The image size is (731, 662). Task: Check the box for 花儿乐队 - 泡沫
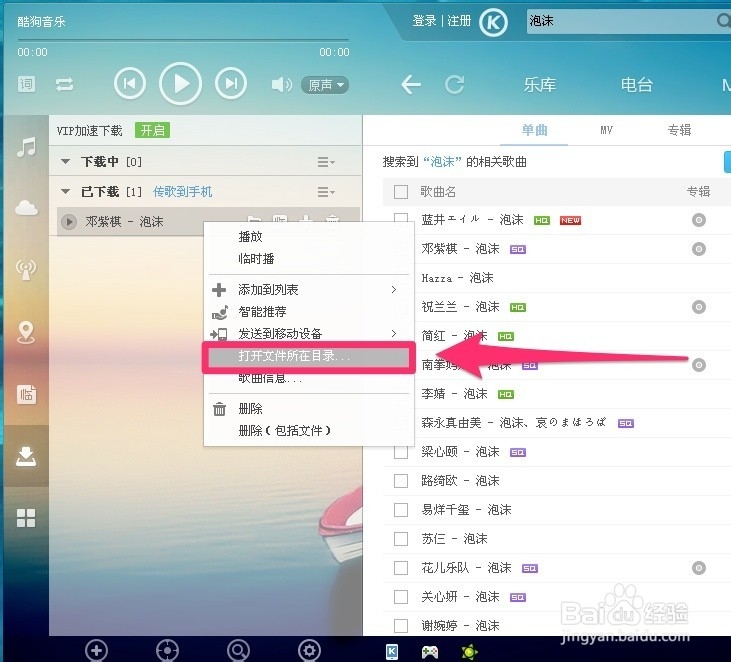pos(401,568)
